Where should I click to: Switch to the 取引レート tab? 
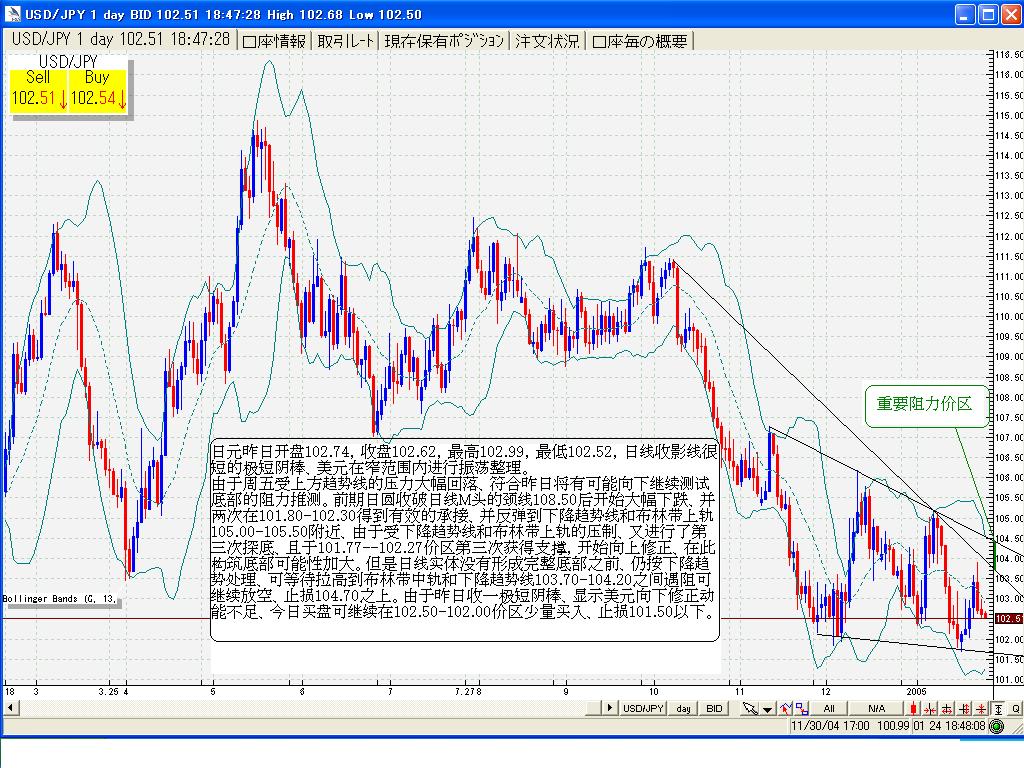click(x=345, y=41)
